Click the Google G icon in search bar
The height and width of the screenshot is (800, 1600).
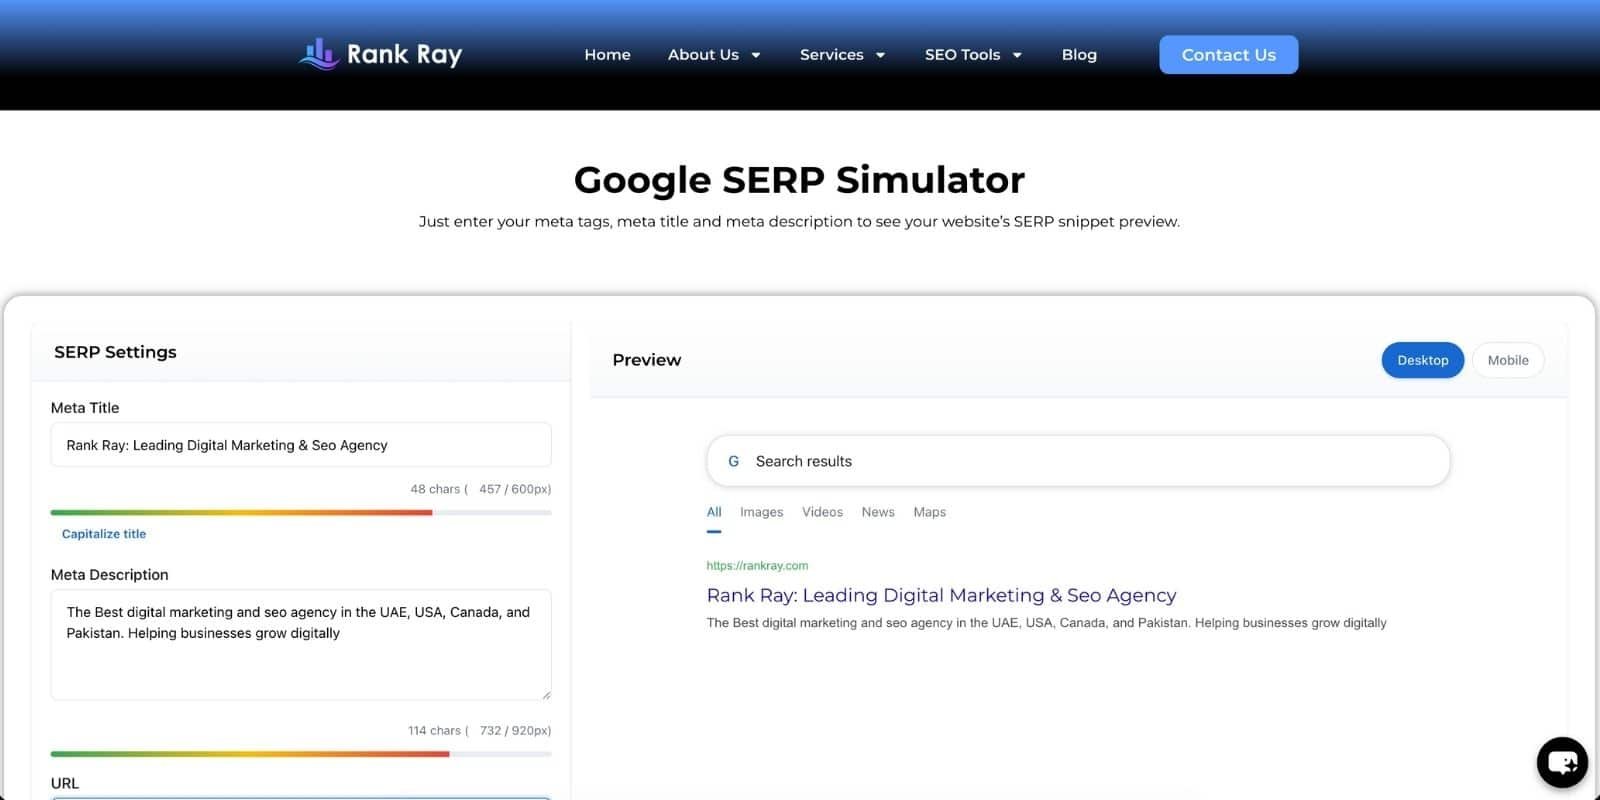pyautogui.click(x=733, y=461)
